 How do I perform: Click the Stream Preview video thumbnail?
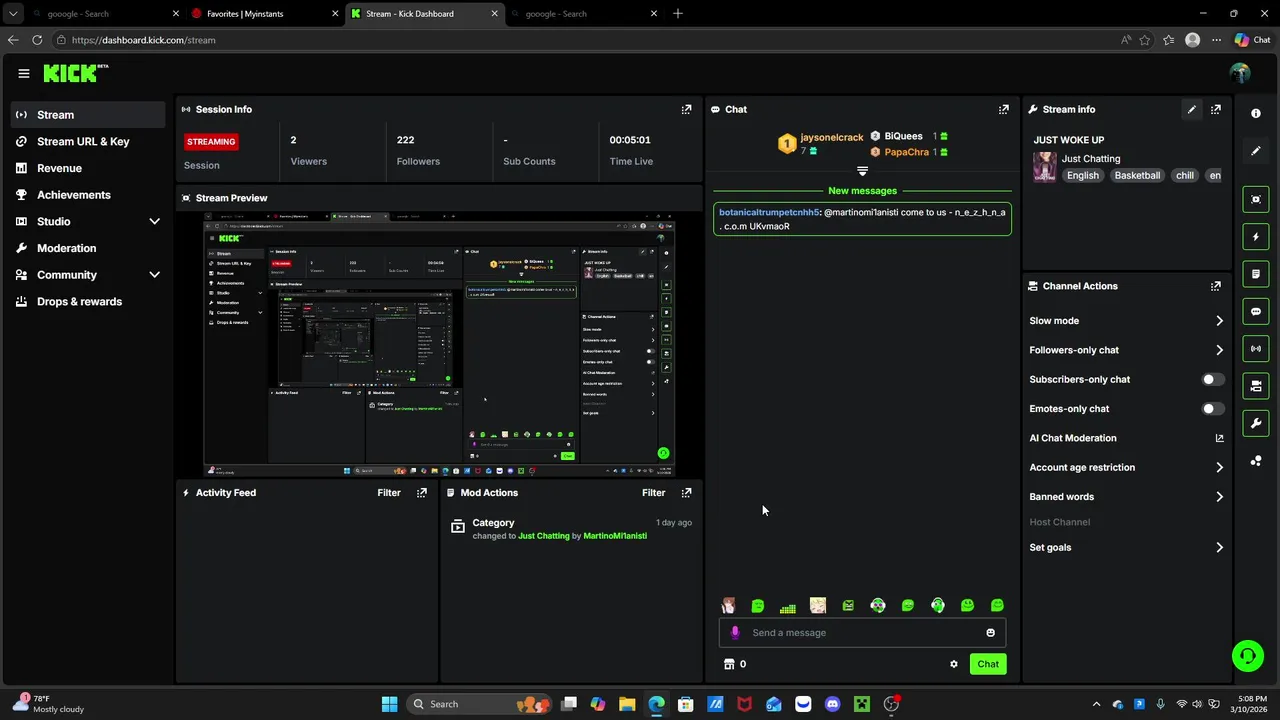coord(439,343)
